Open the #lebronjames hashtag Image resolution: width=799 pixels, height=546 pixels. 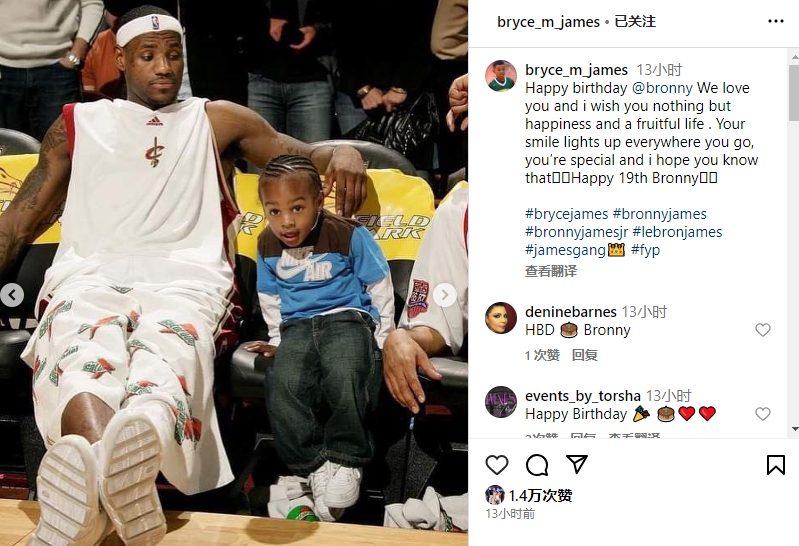pos(677,232)
